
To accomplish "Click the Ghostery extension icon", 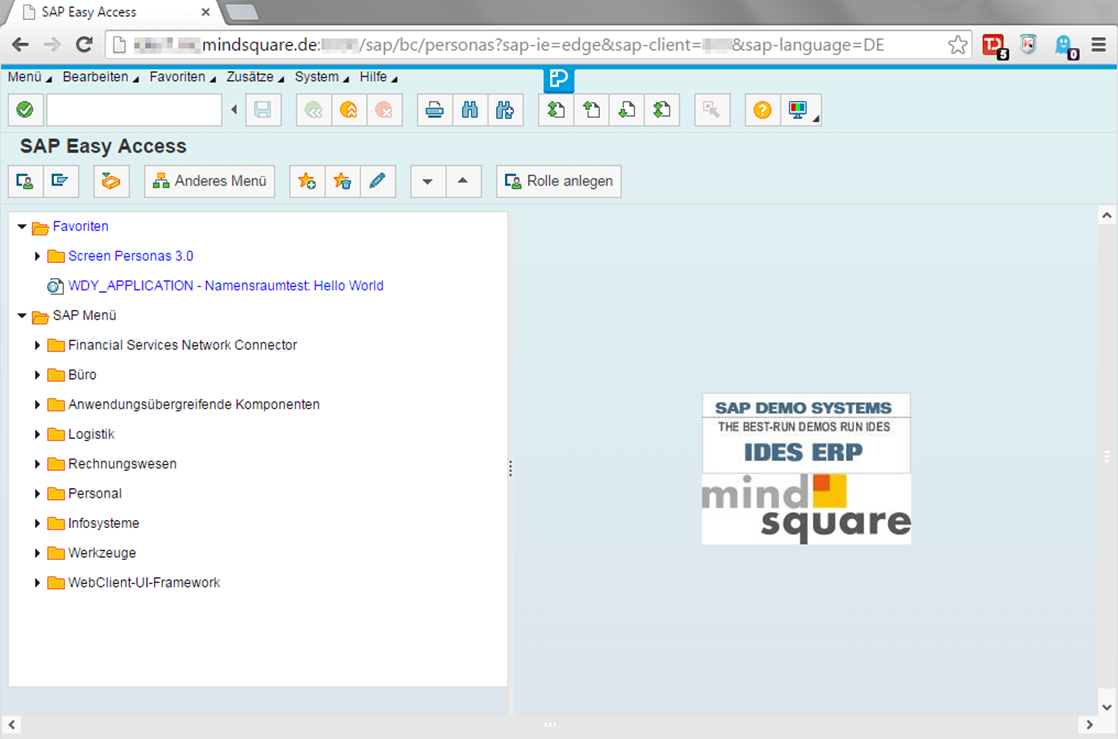I will click(x=1065, y=46).
